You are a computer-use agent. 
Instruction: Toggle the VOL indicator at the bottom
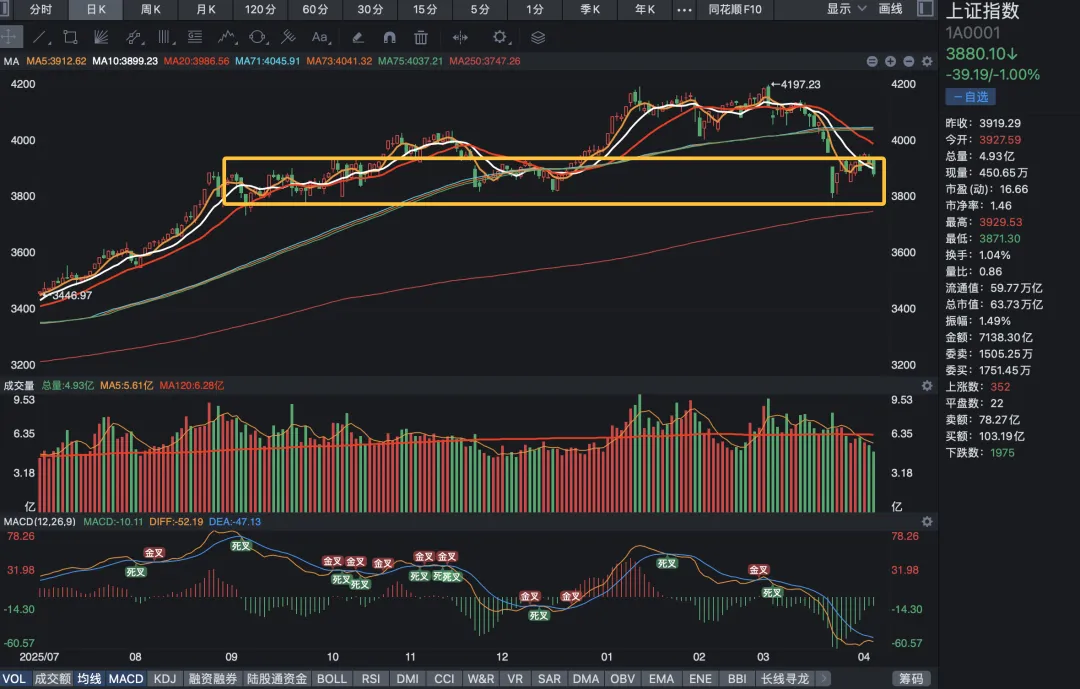(x=14, y=679)
